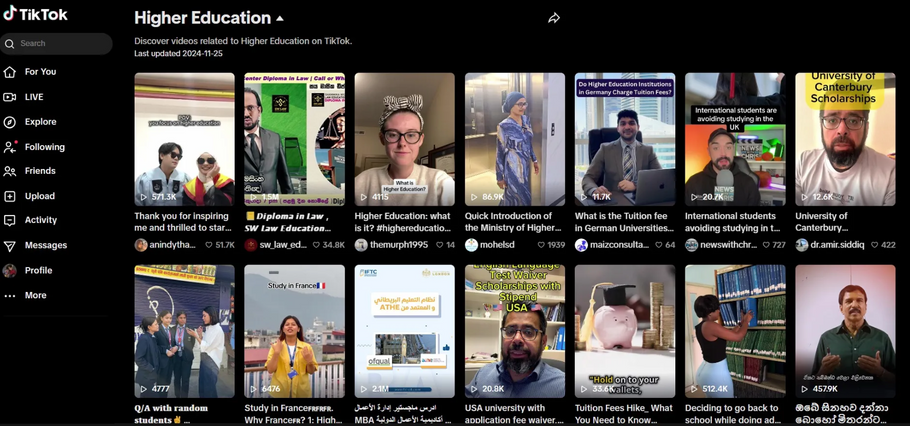Click caption 'Q/A with random students'

[x=171, y=414]
